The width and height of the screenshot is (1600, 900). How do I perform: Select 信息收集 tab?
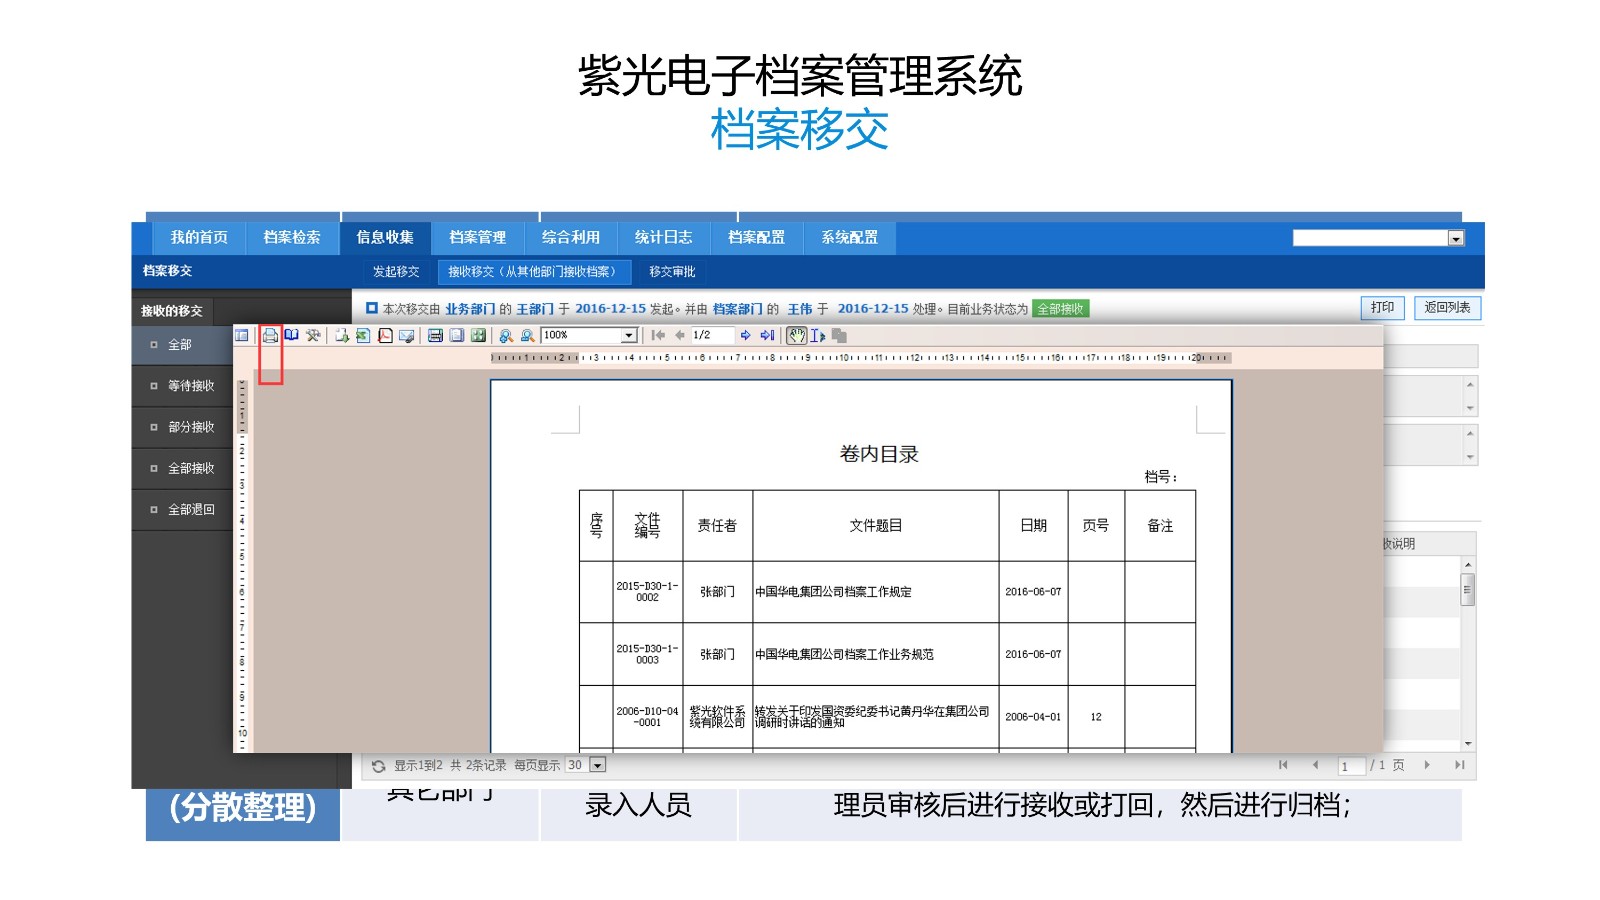[385, 237]
